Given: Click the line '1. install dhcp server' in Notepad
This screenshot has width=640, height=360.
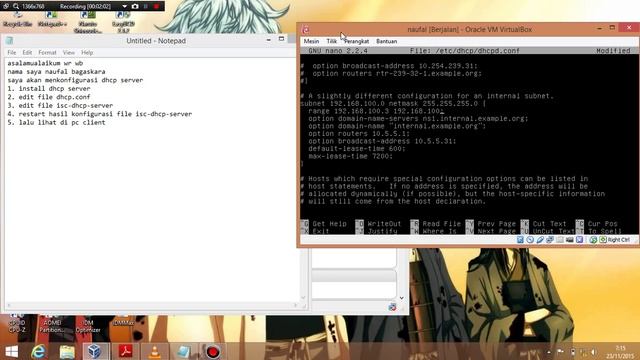Looking at the screenshot, I should click(49, 89).
